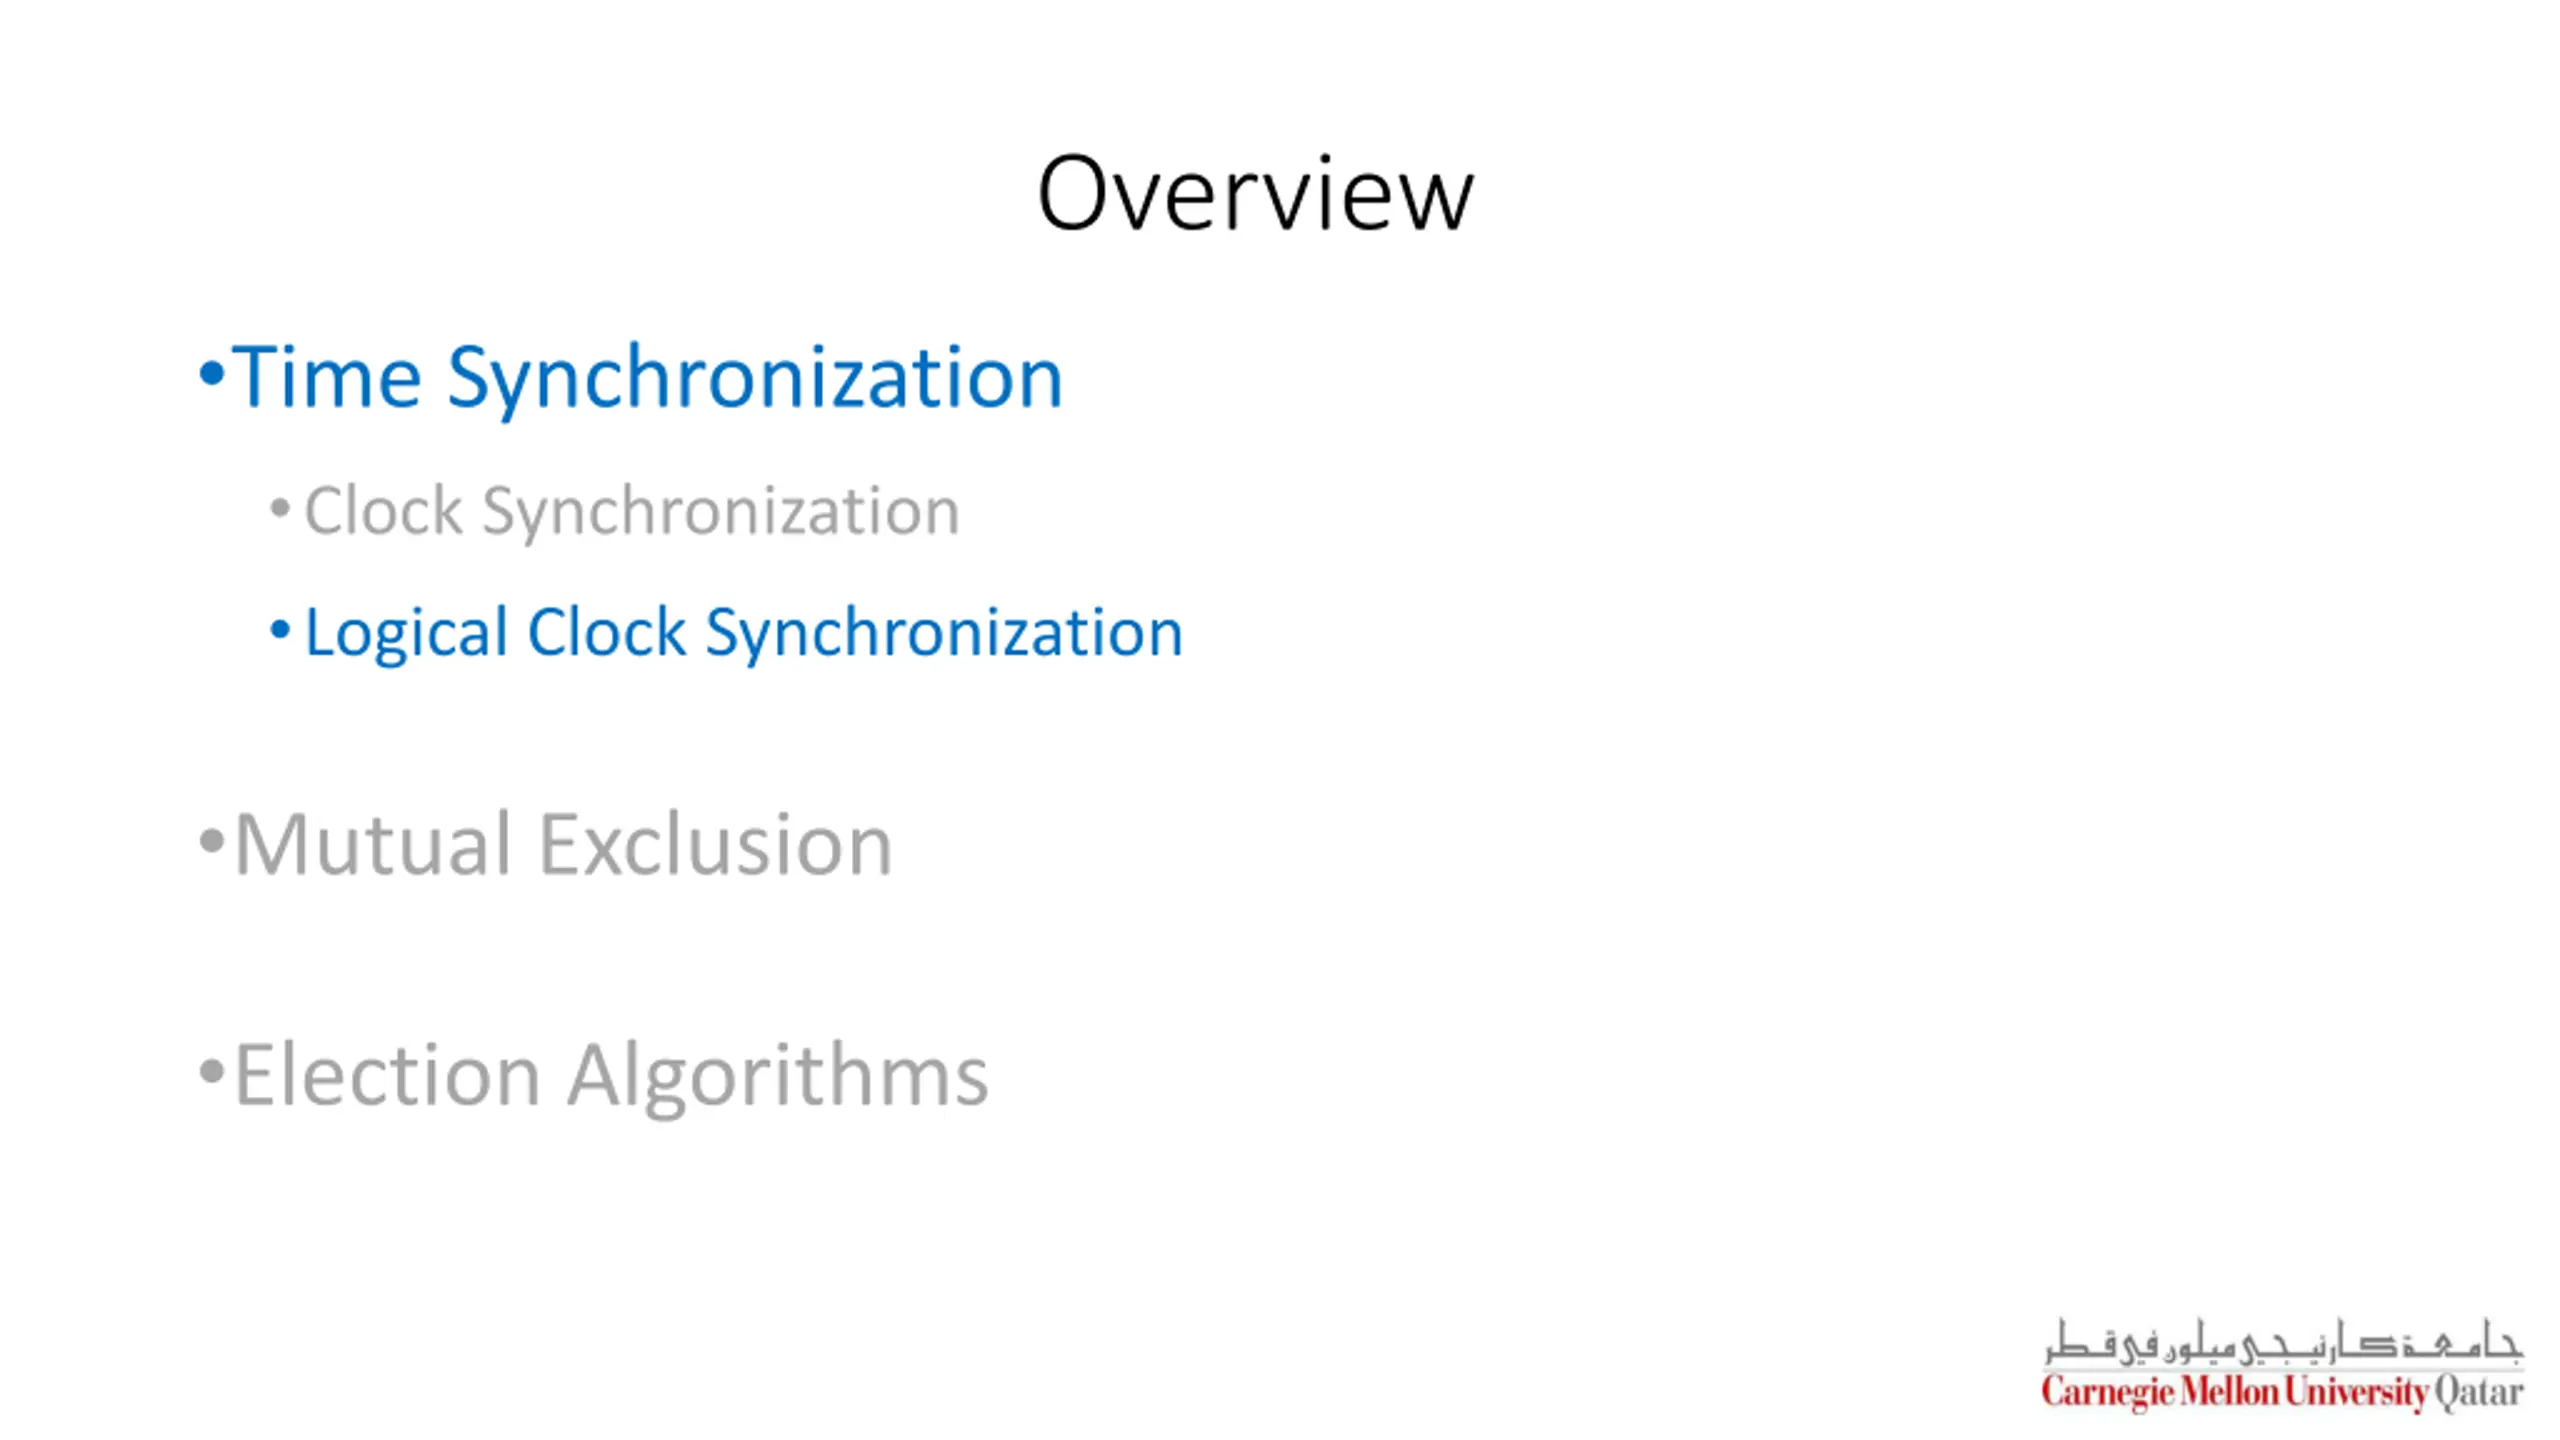2560x1440 pixels.
Task: Click the bullet before Election Algorithms
Action: coord(211,1072)
